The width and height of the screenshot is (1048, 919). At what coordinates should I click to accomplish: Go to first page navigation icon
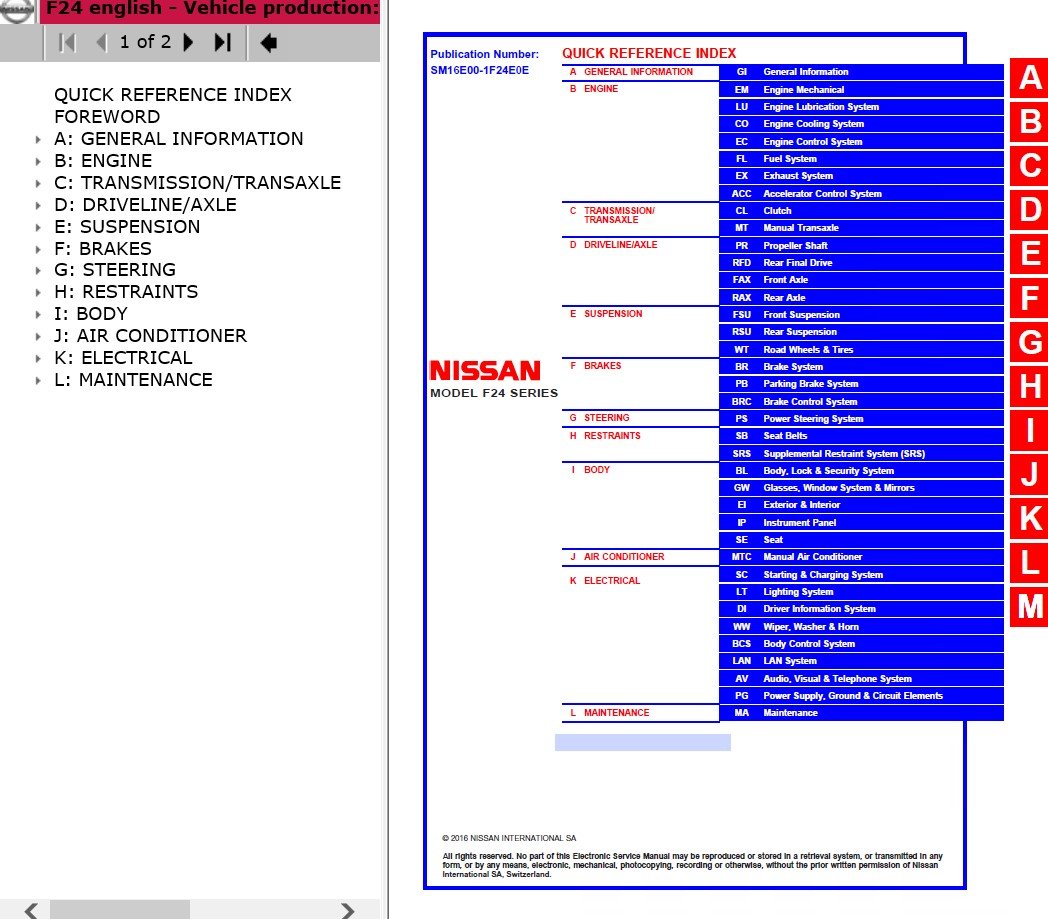point(66,43)
